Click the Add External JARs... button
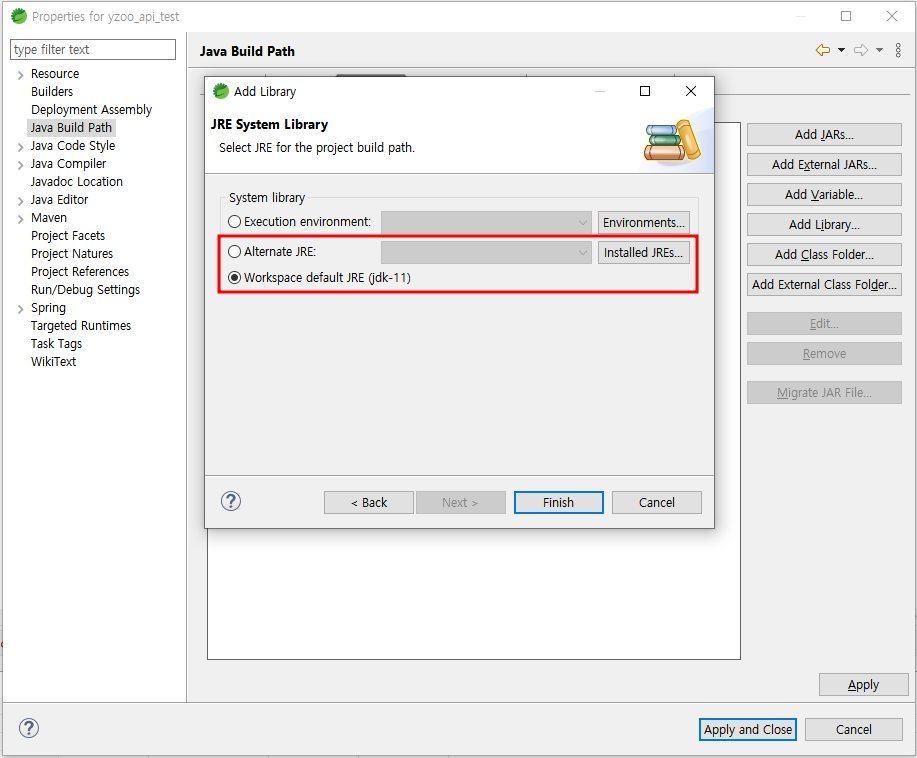This screenshot has width=917, height=758. (824, 164)
